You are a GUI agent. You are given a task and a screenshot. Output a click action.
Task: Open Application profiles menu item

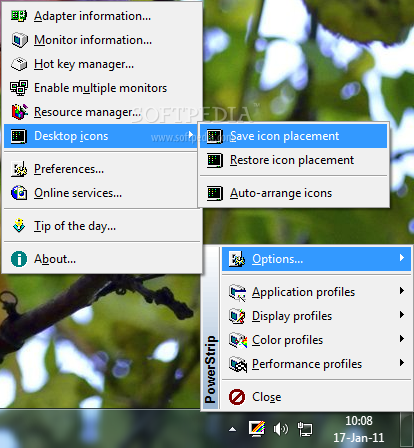316,292
